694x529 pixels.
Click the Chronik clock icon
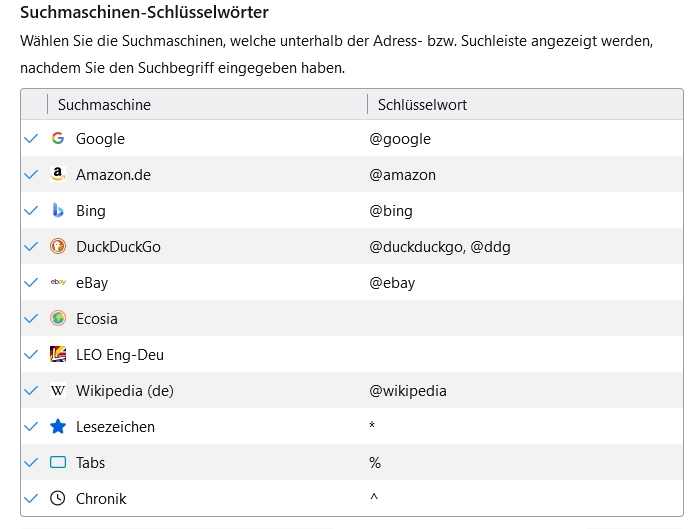(x=58, y=499)
